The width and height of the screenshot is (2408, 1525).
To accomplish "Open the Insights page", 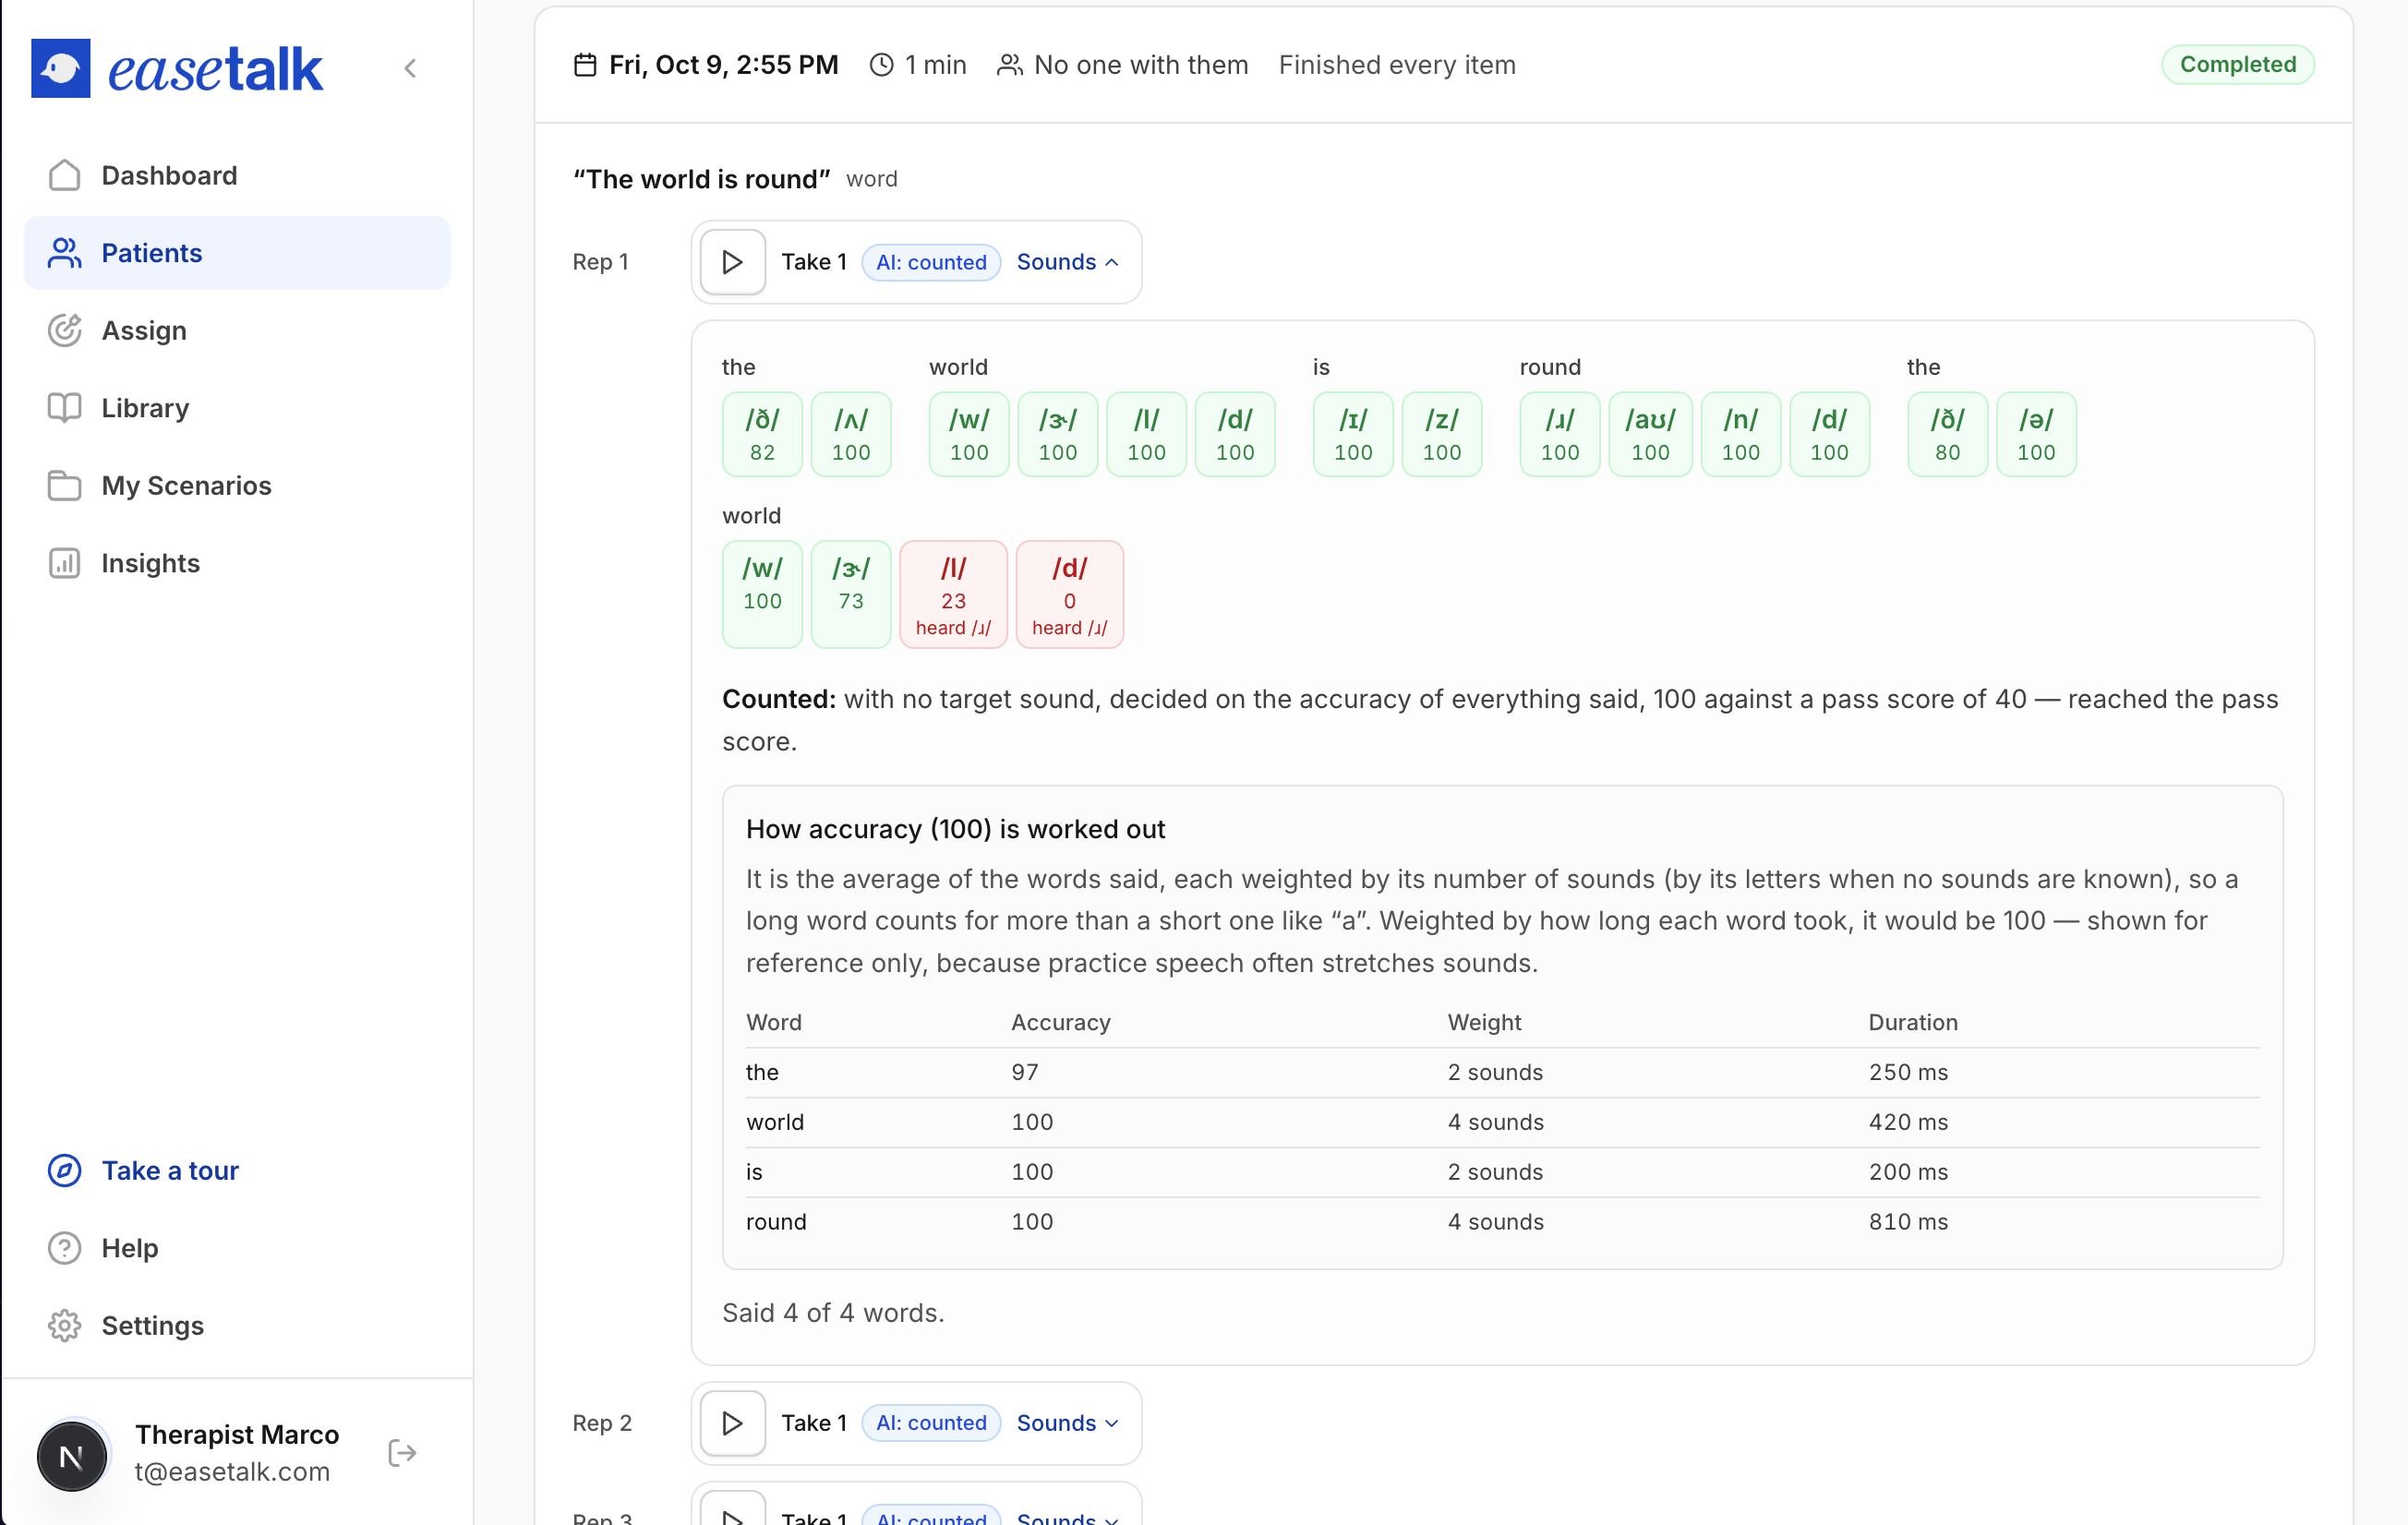I will click(x=237, y=563).
